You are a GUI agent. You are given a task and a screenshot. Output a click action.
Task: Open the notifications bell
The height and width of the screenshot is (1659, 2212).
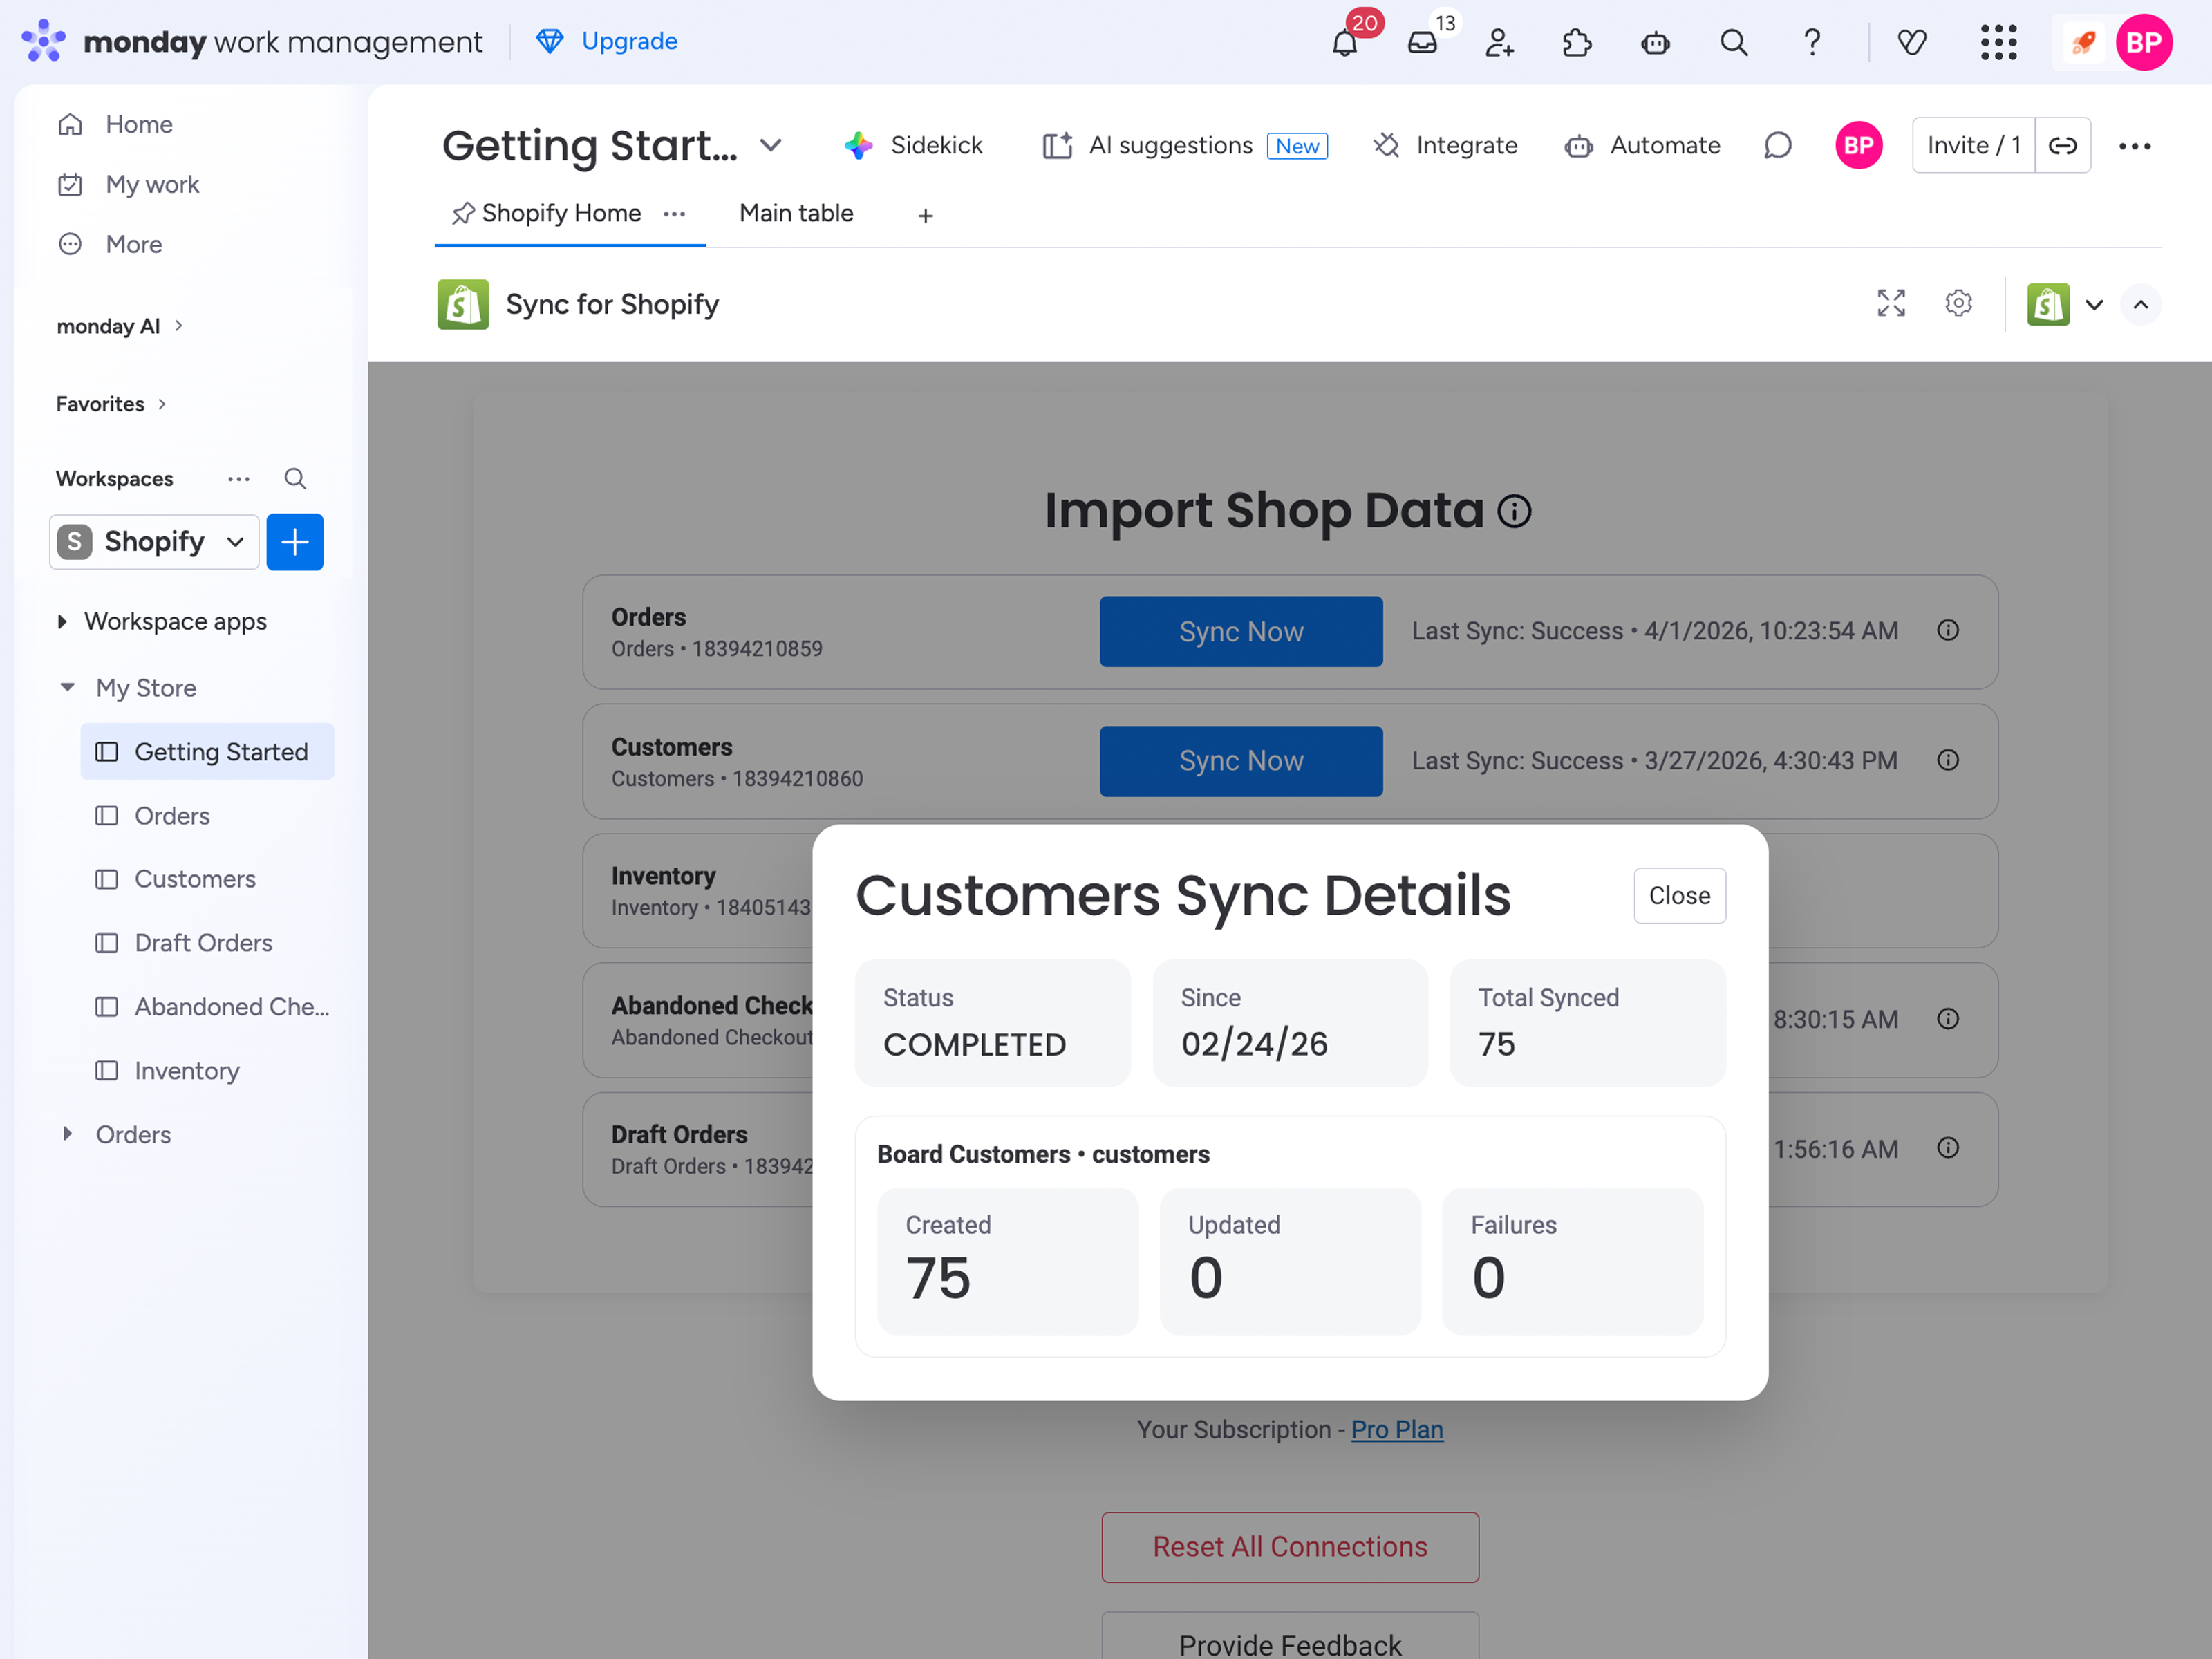point(1344,42)
